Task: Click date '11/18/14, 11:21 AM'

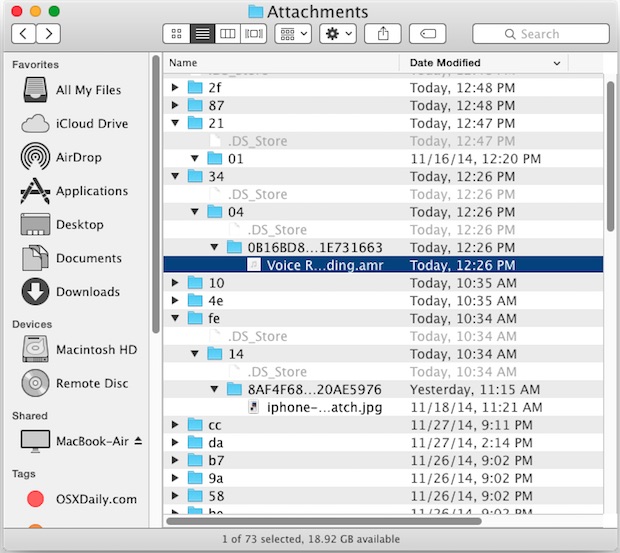Action: (x=476, y=407)
